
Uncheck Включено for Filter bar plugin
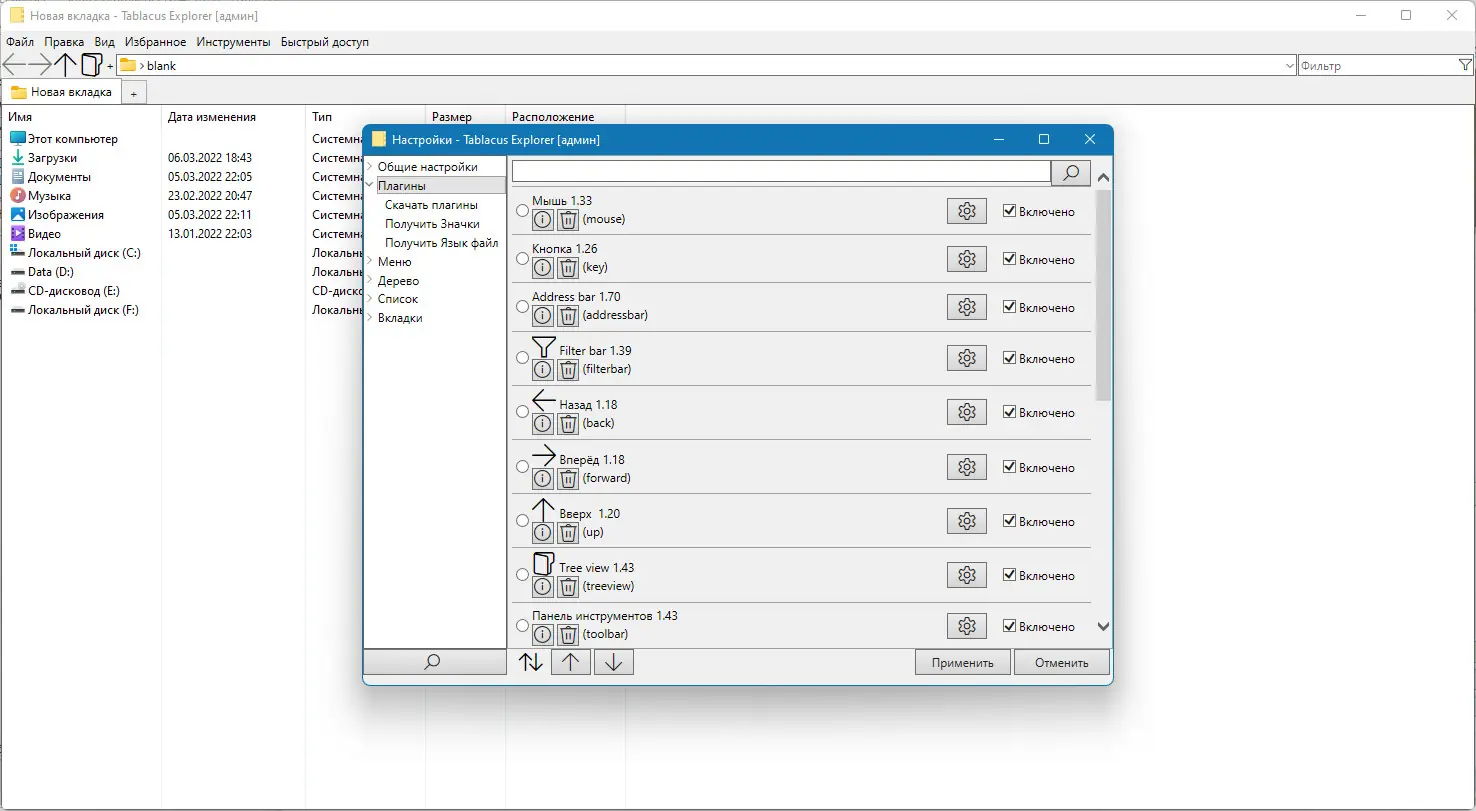pos(1009,358)
